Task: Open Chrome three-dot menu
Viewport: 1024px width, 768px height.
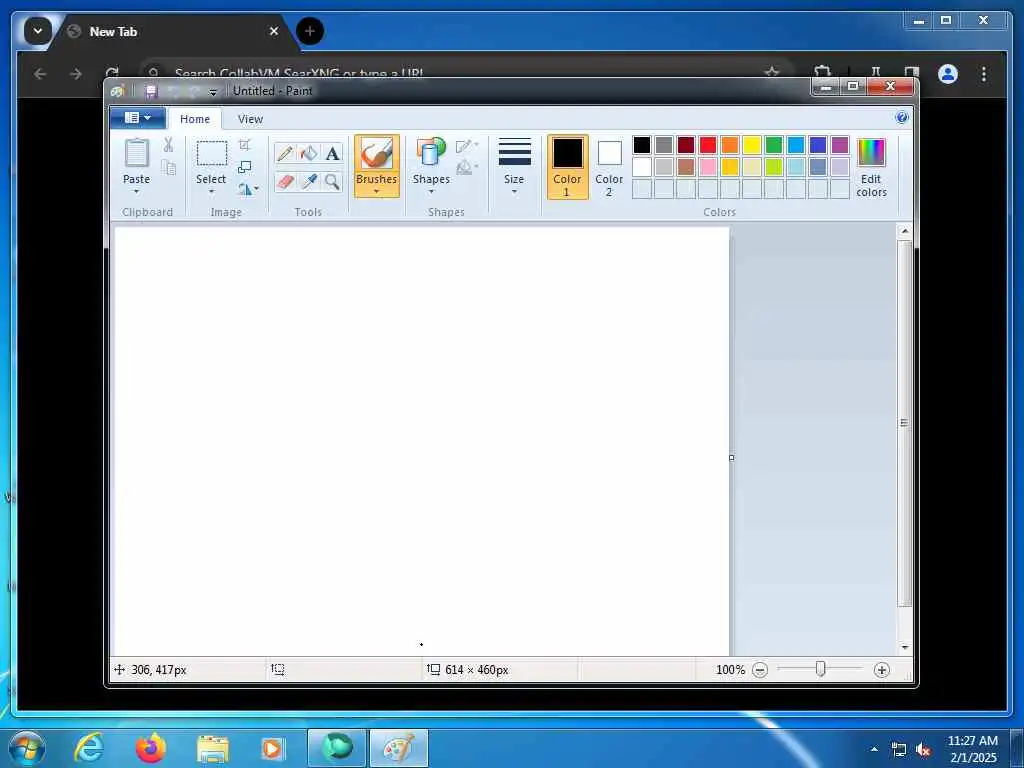Action: point(984,74)
